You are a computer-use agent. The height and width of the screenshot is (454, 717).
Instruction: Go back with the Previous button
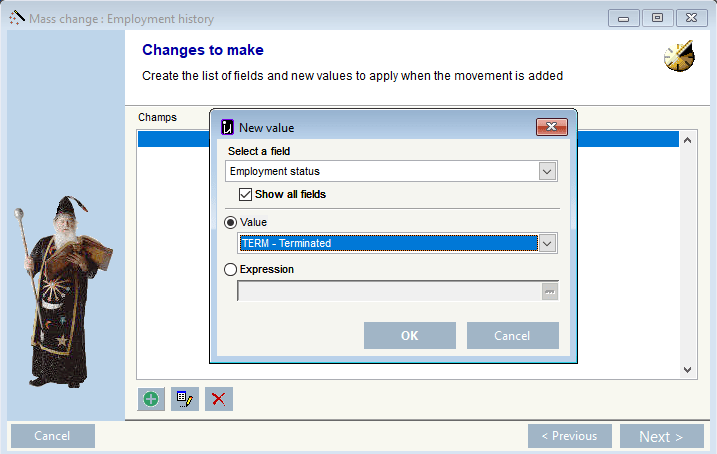(x=569, y=436)
